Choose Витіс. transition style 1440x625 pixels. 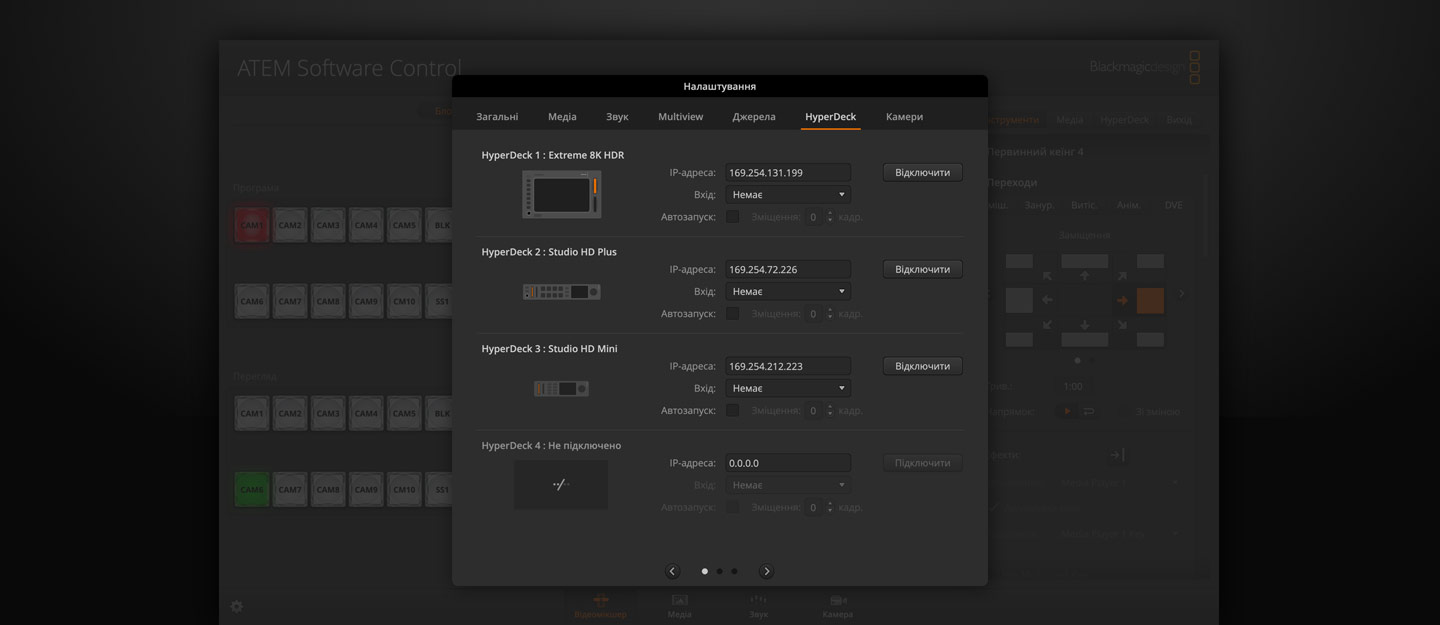1084,205
